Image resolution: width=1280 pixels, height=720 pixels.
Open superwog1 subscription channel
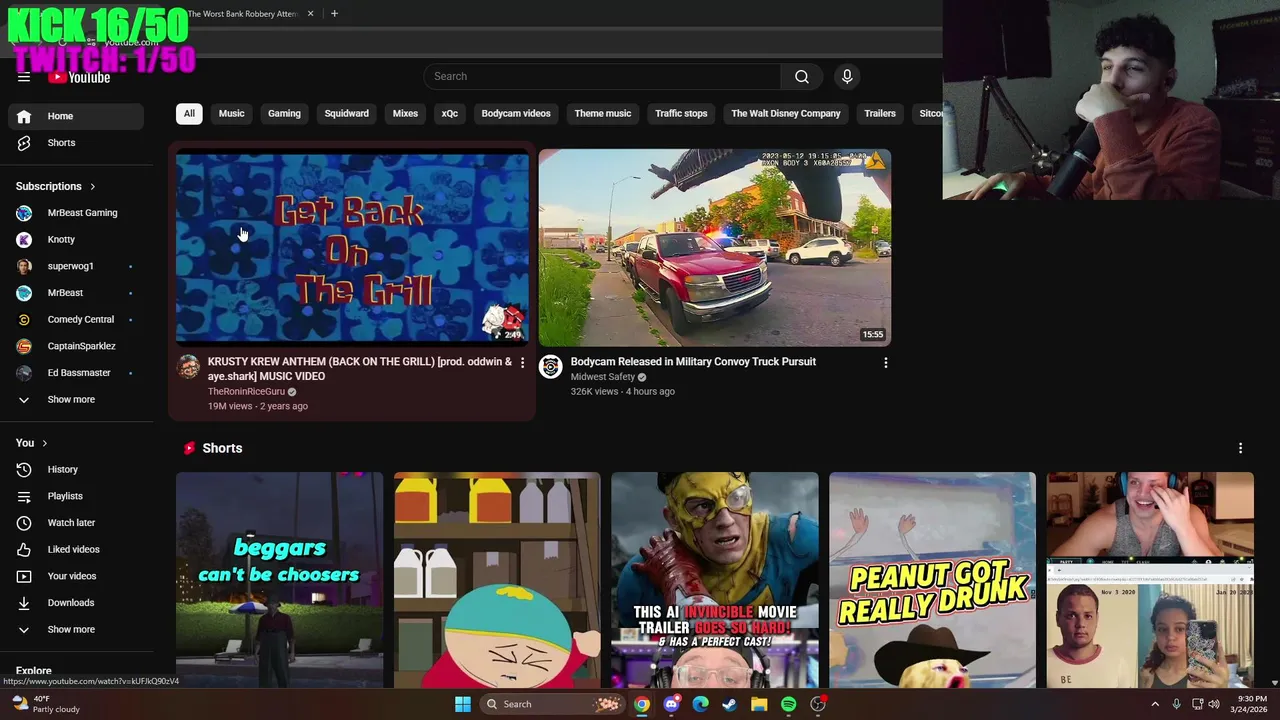click(x=76, y=266)
